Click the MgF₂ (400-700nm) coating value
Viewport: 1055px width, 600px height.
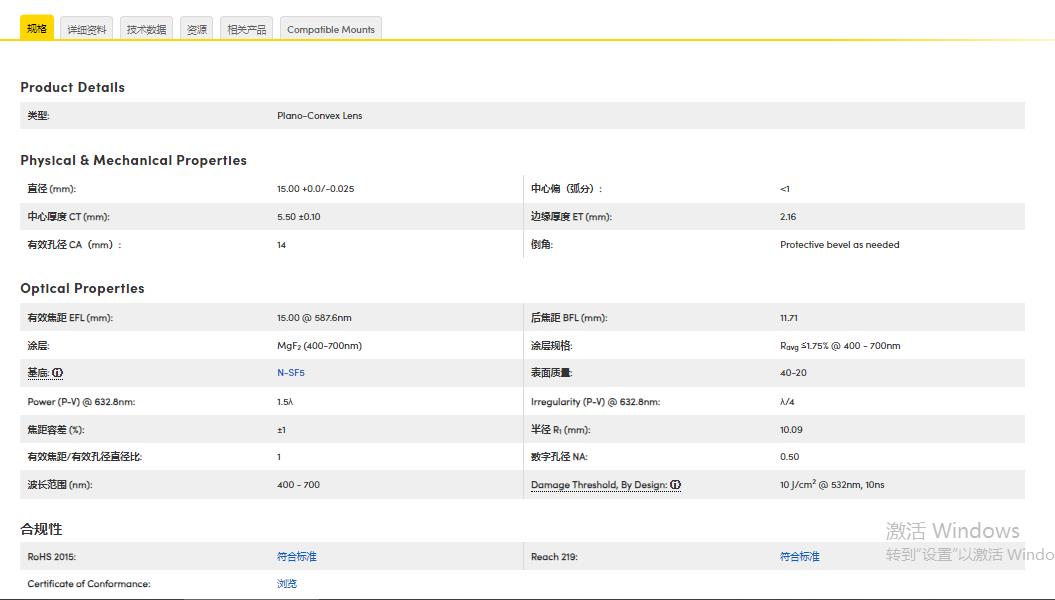click(319, 346)
